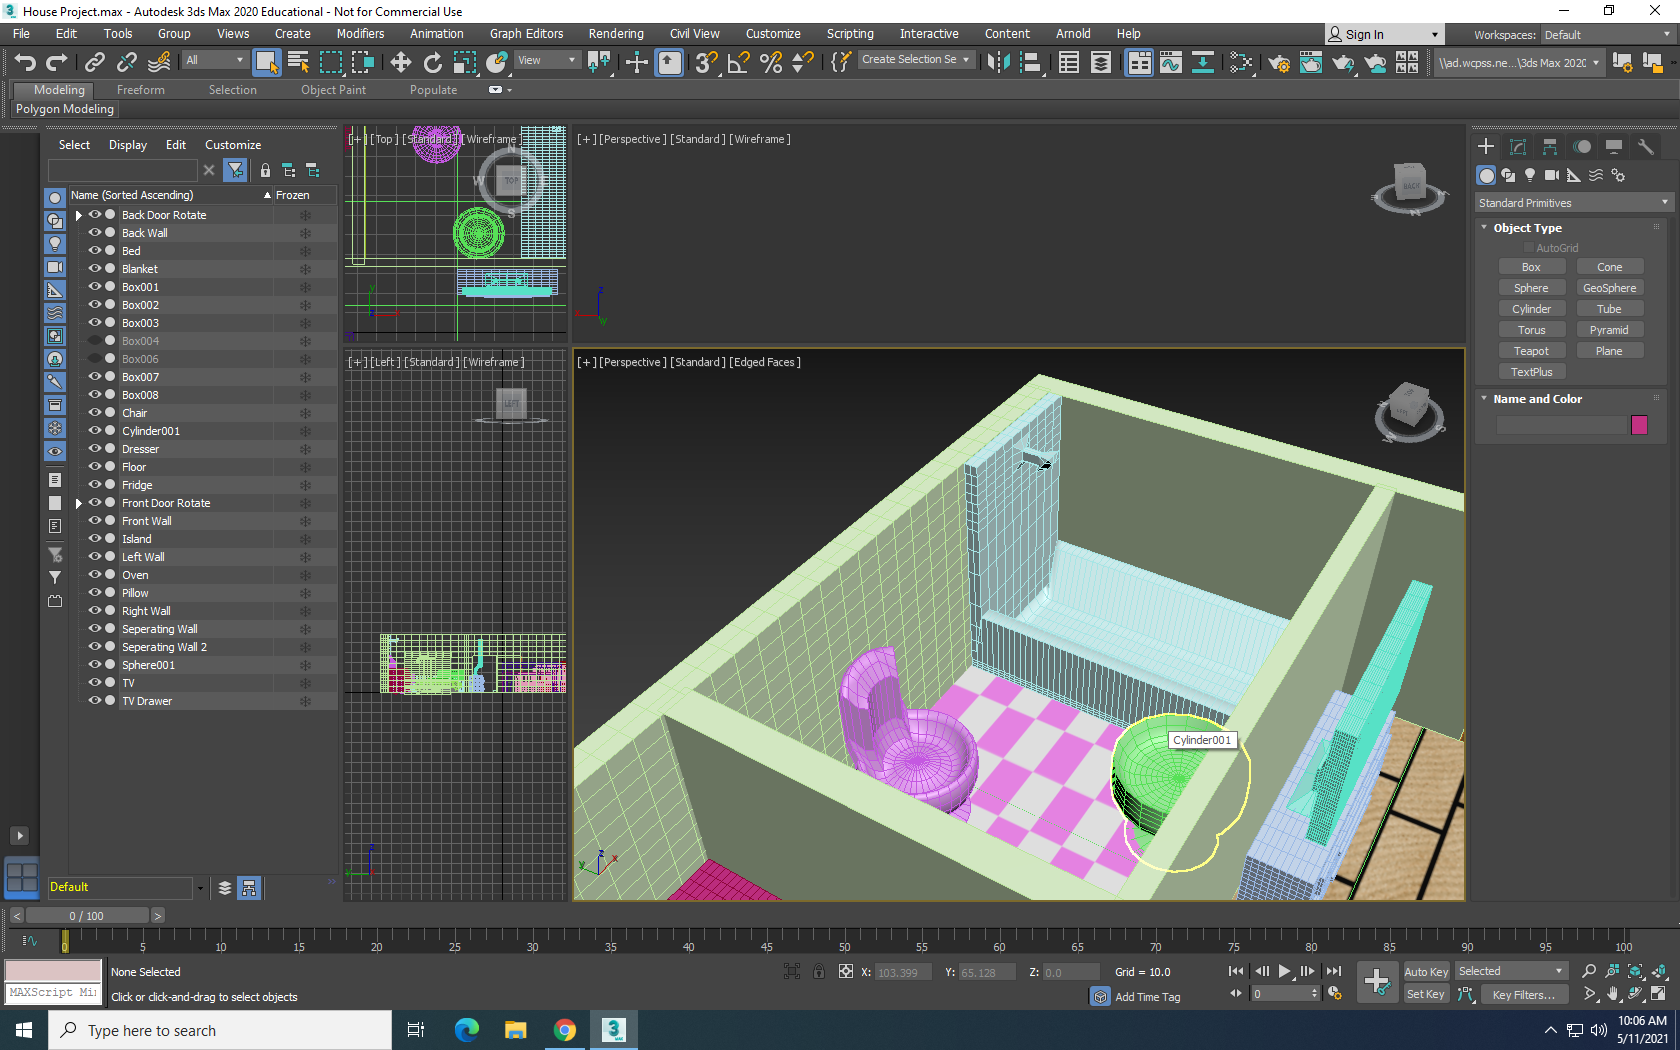Expand the Front Door Rotate group
The width and height of the screenshot is (1680, 1050).
pyautogui.click(x=78, y=503)
